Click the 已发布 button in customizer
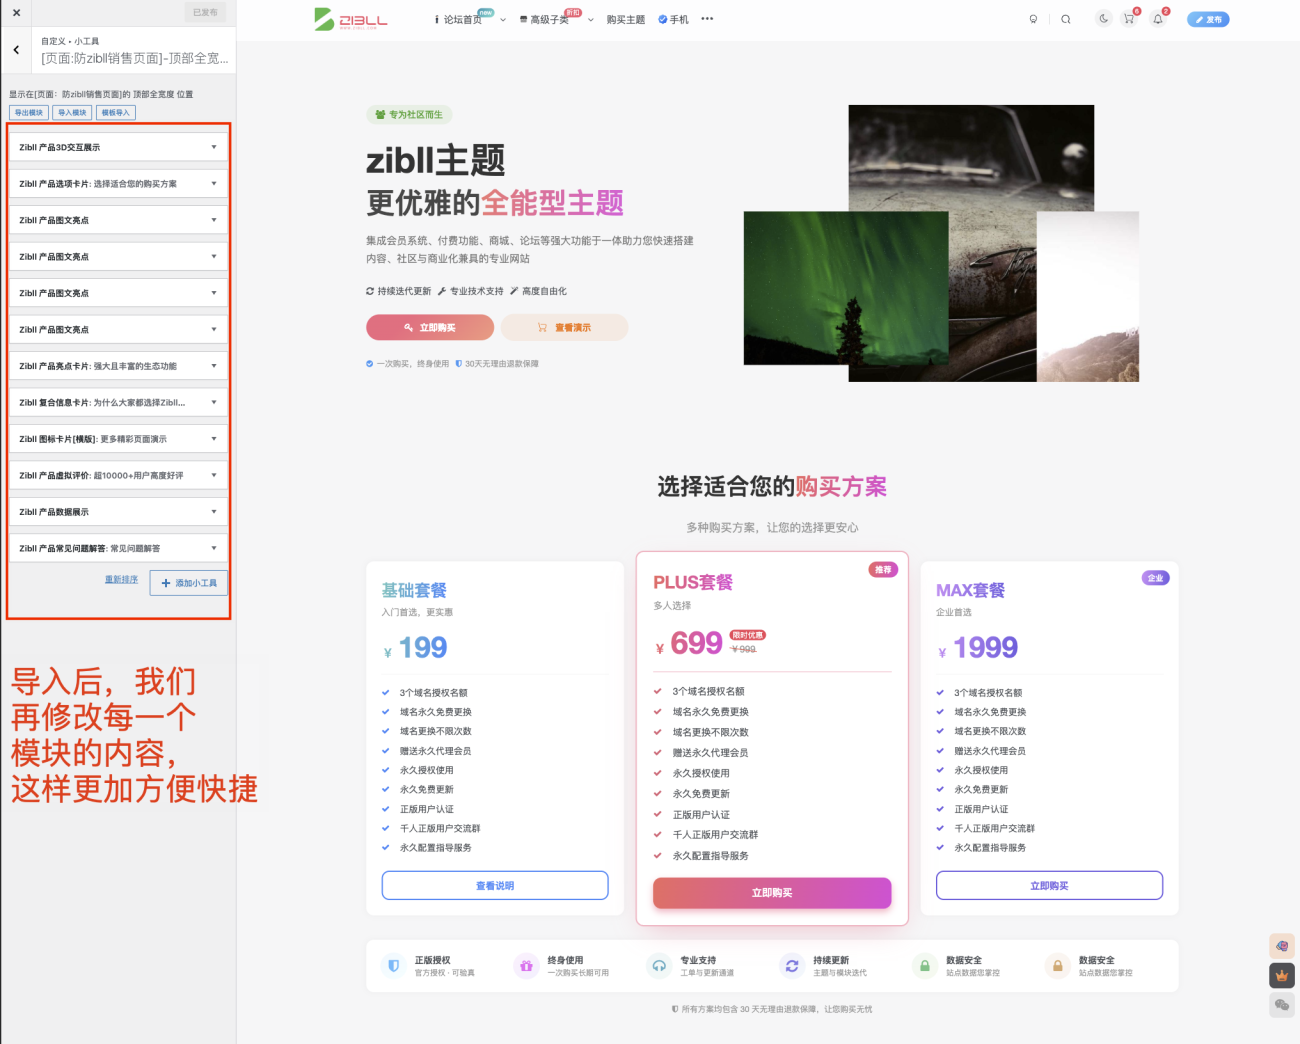The image size is (1300, 1044). [x=205, y=13]
